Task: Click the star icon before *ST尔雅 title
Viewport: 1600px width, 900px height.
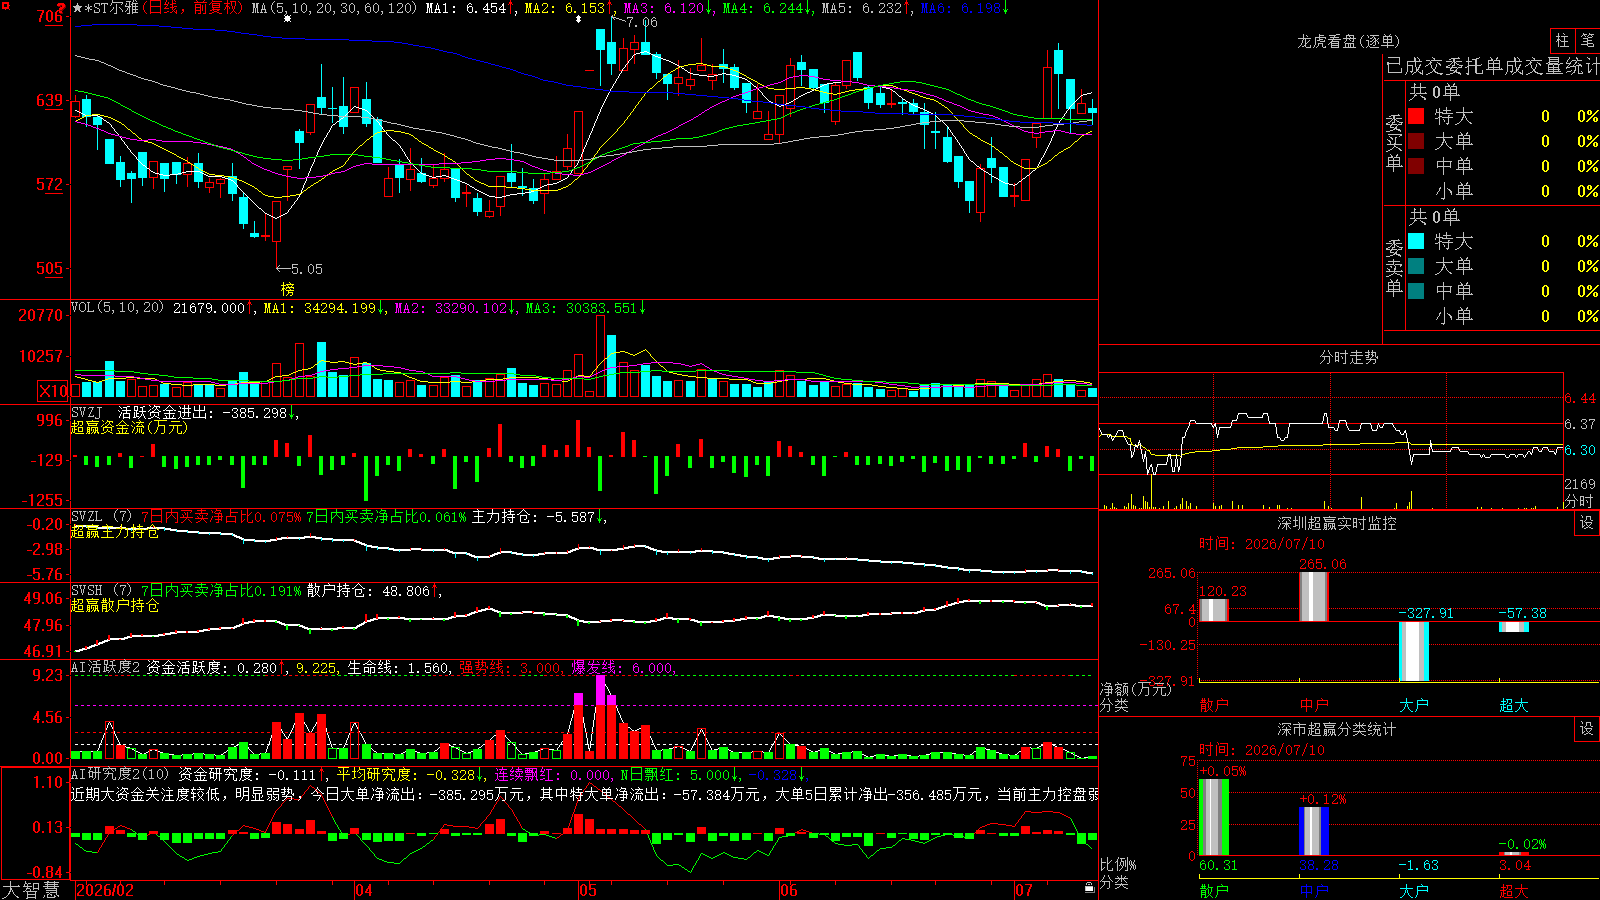Action: click(78, 8)
